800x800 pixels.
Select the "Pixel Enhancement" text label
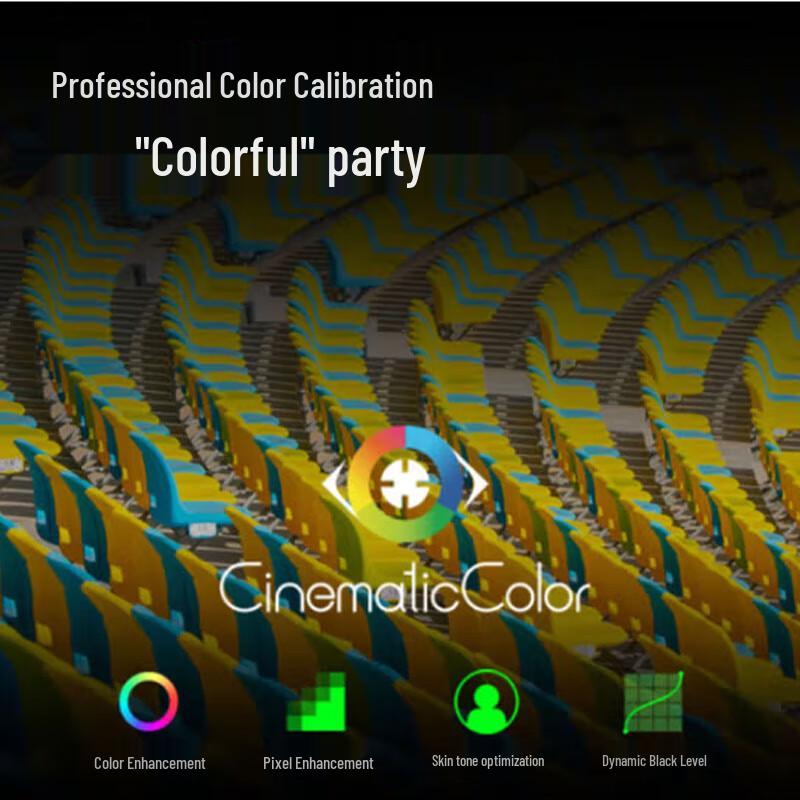click(x=318, y=763)
